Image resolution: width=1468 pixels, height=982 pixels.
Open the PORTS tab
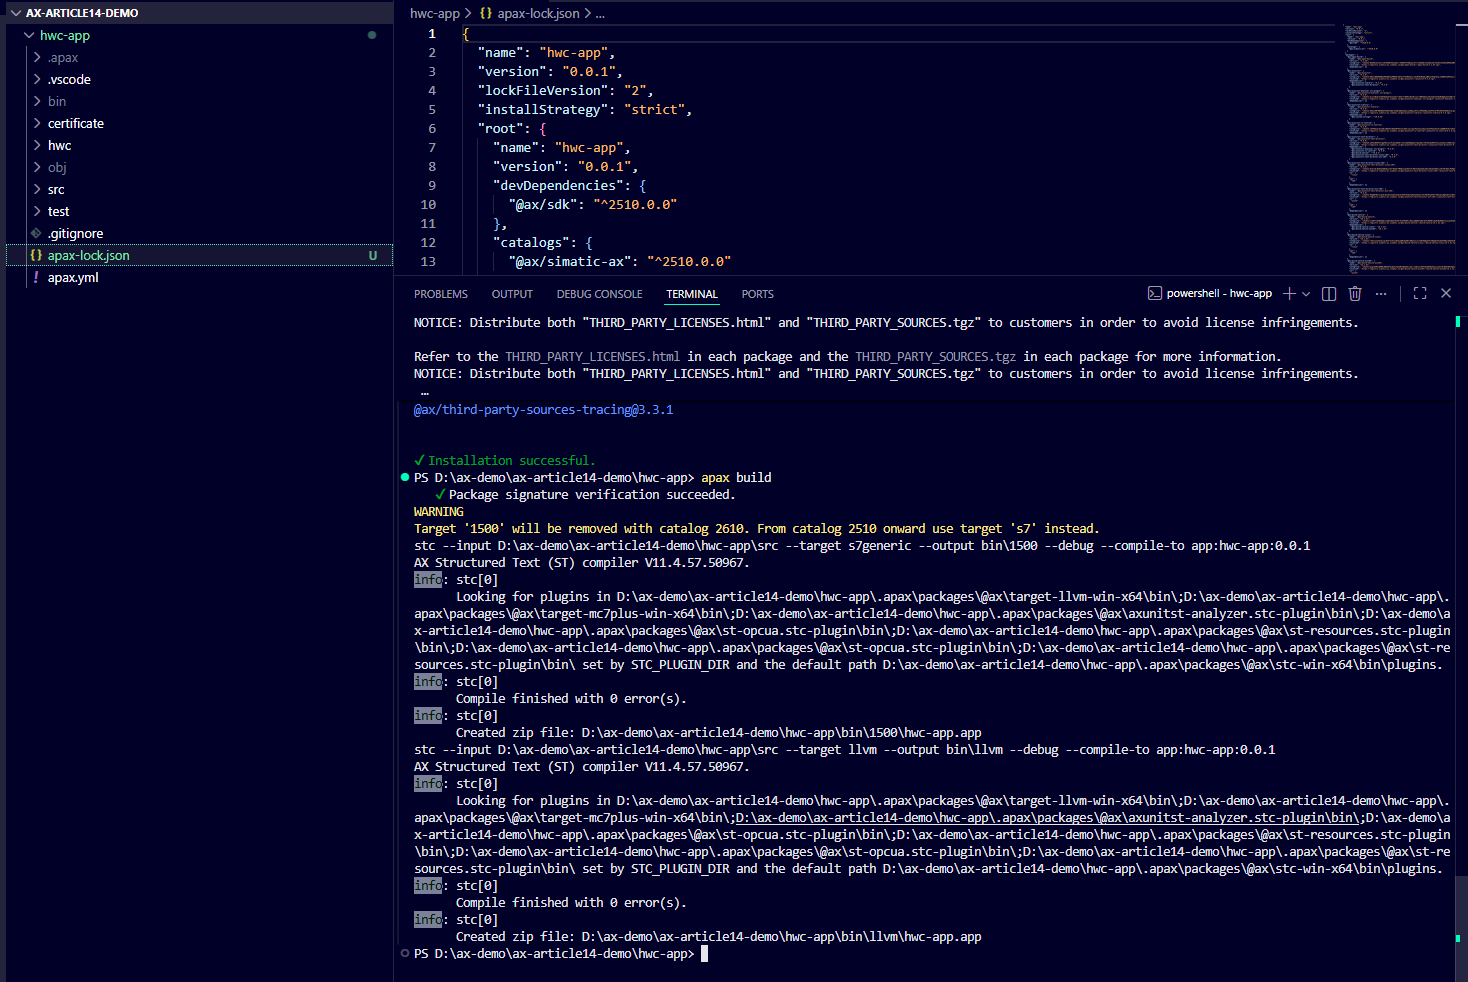pyautogui.click(x=758, y=294)
